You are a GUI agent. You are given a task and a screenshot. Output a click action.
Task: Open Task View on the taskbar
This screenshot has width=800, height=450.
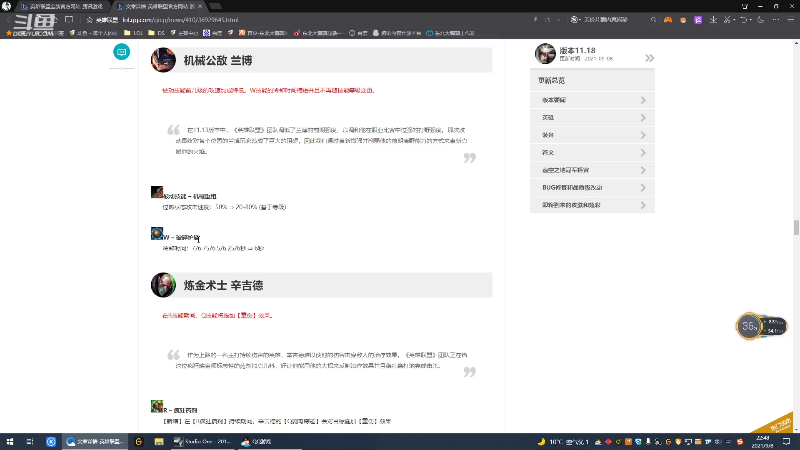[30, 441]
